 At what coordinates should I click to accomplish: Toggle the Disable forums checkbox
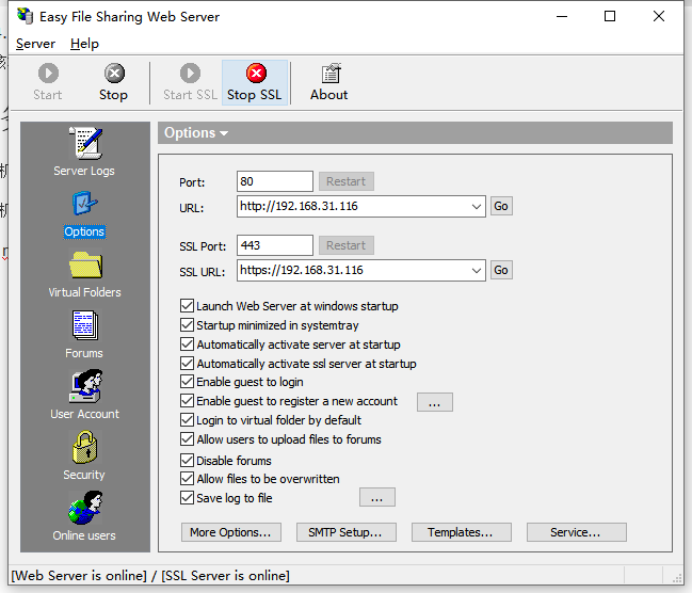(187, 460)
